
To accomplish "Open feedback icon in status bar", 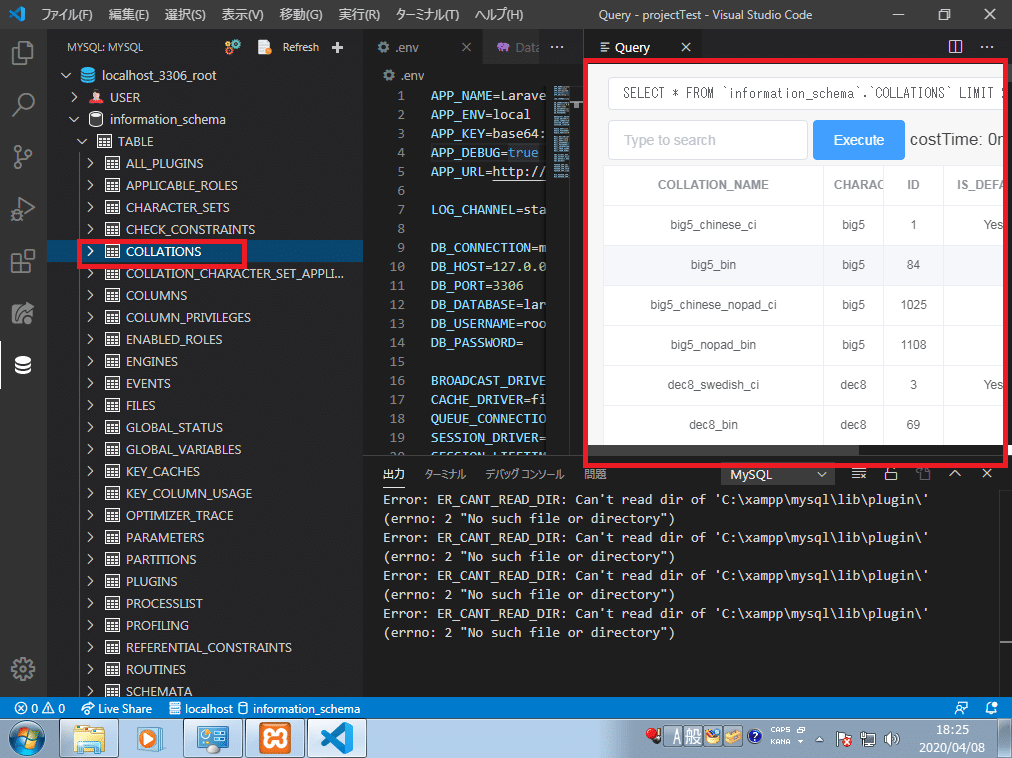I will (x=961, y=708).
